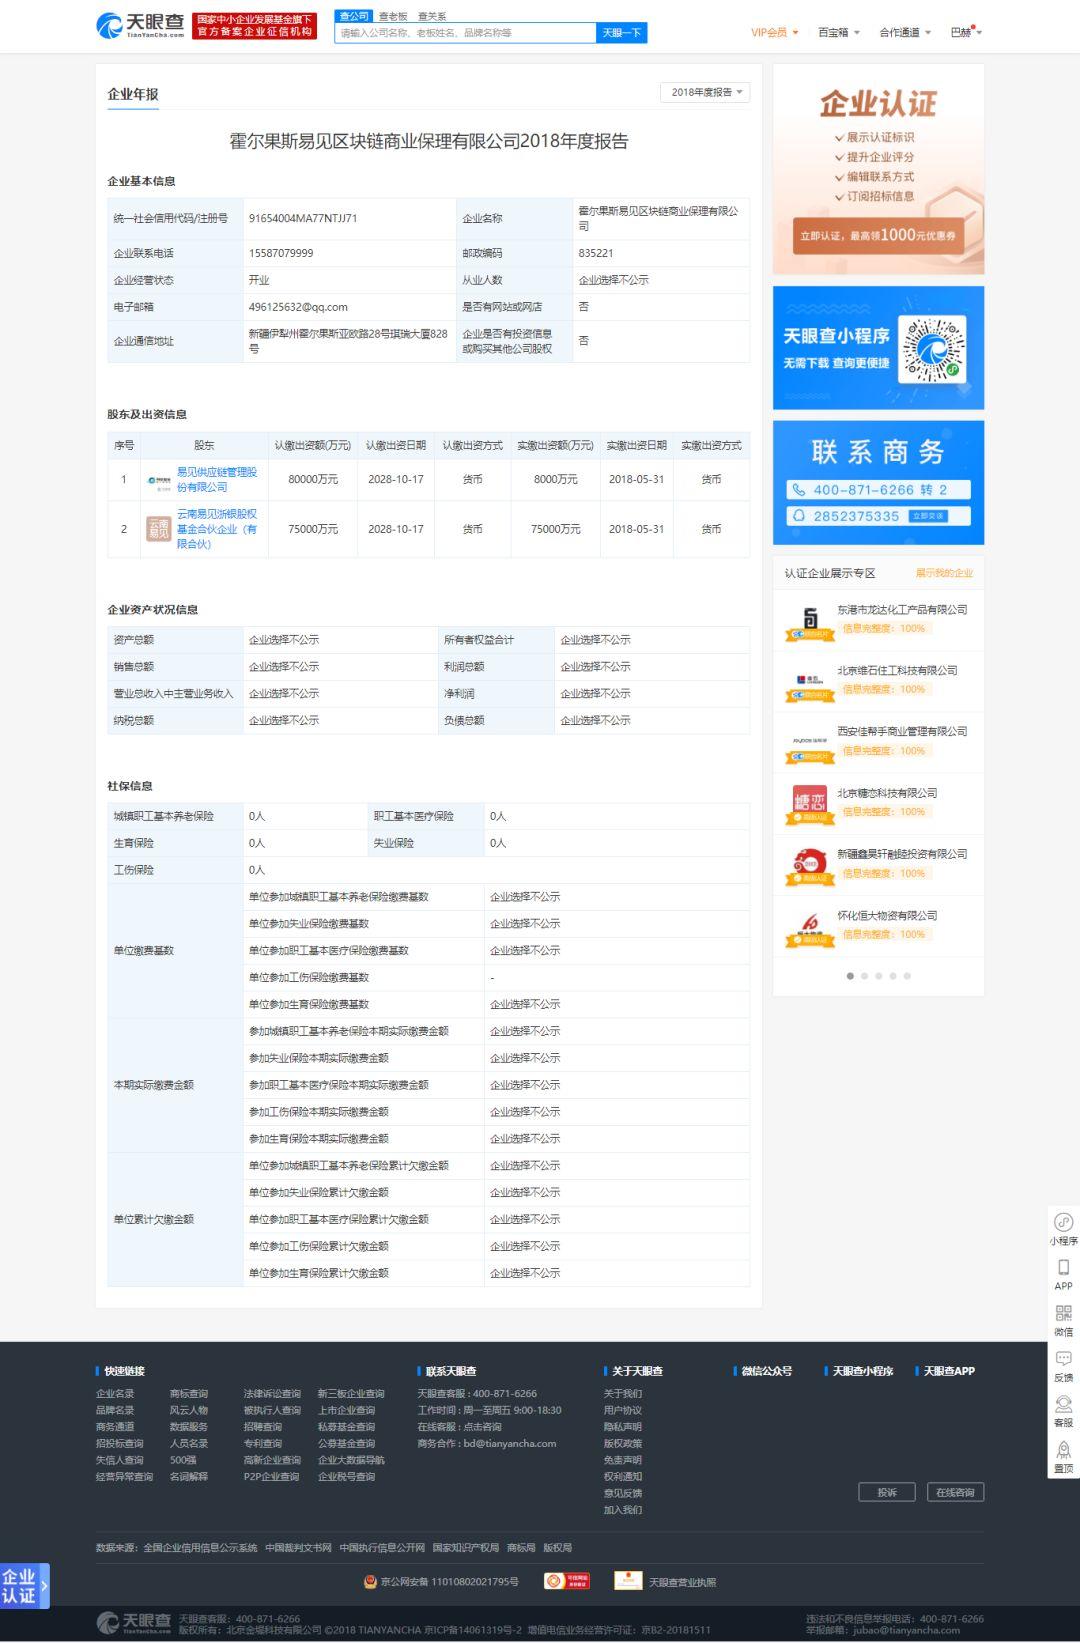Click the 天眼查营业执照 badge icon

pos(628,1581)
